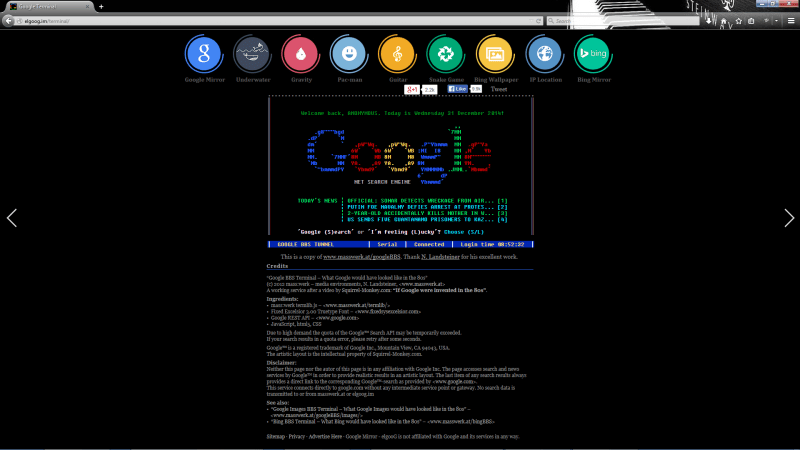
Task: Close the Google Terminal tab
Action: click(x=87, y=7)
